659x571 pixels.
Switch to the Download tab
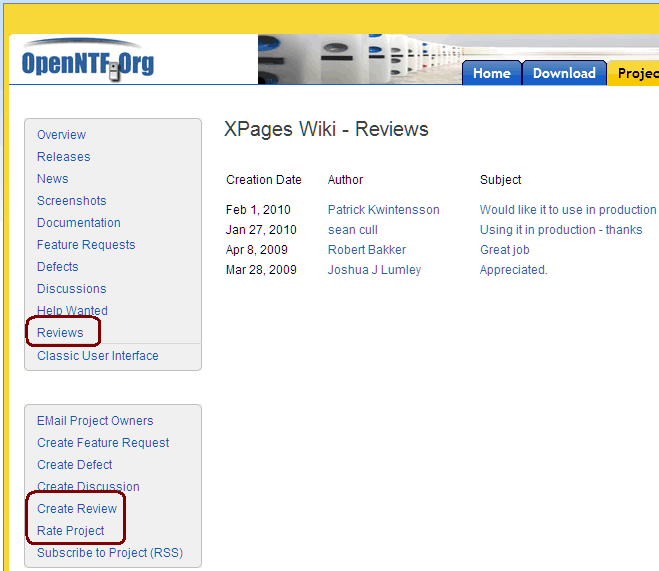click(564, 73)
